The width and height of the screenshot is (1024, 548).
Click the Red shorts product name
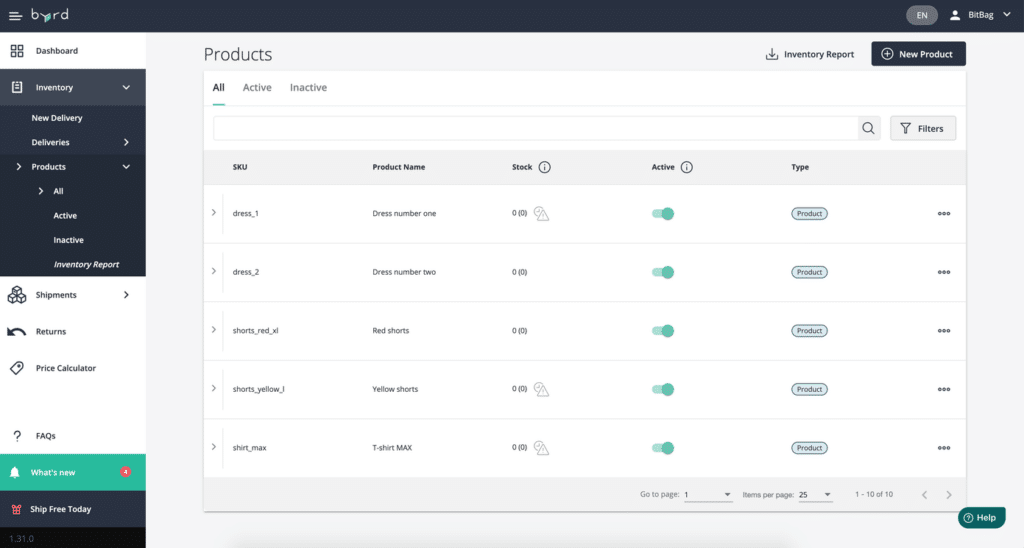[x=391, y=330]
